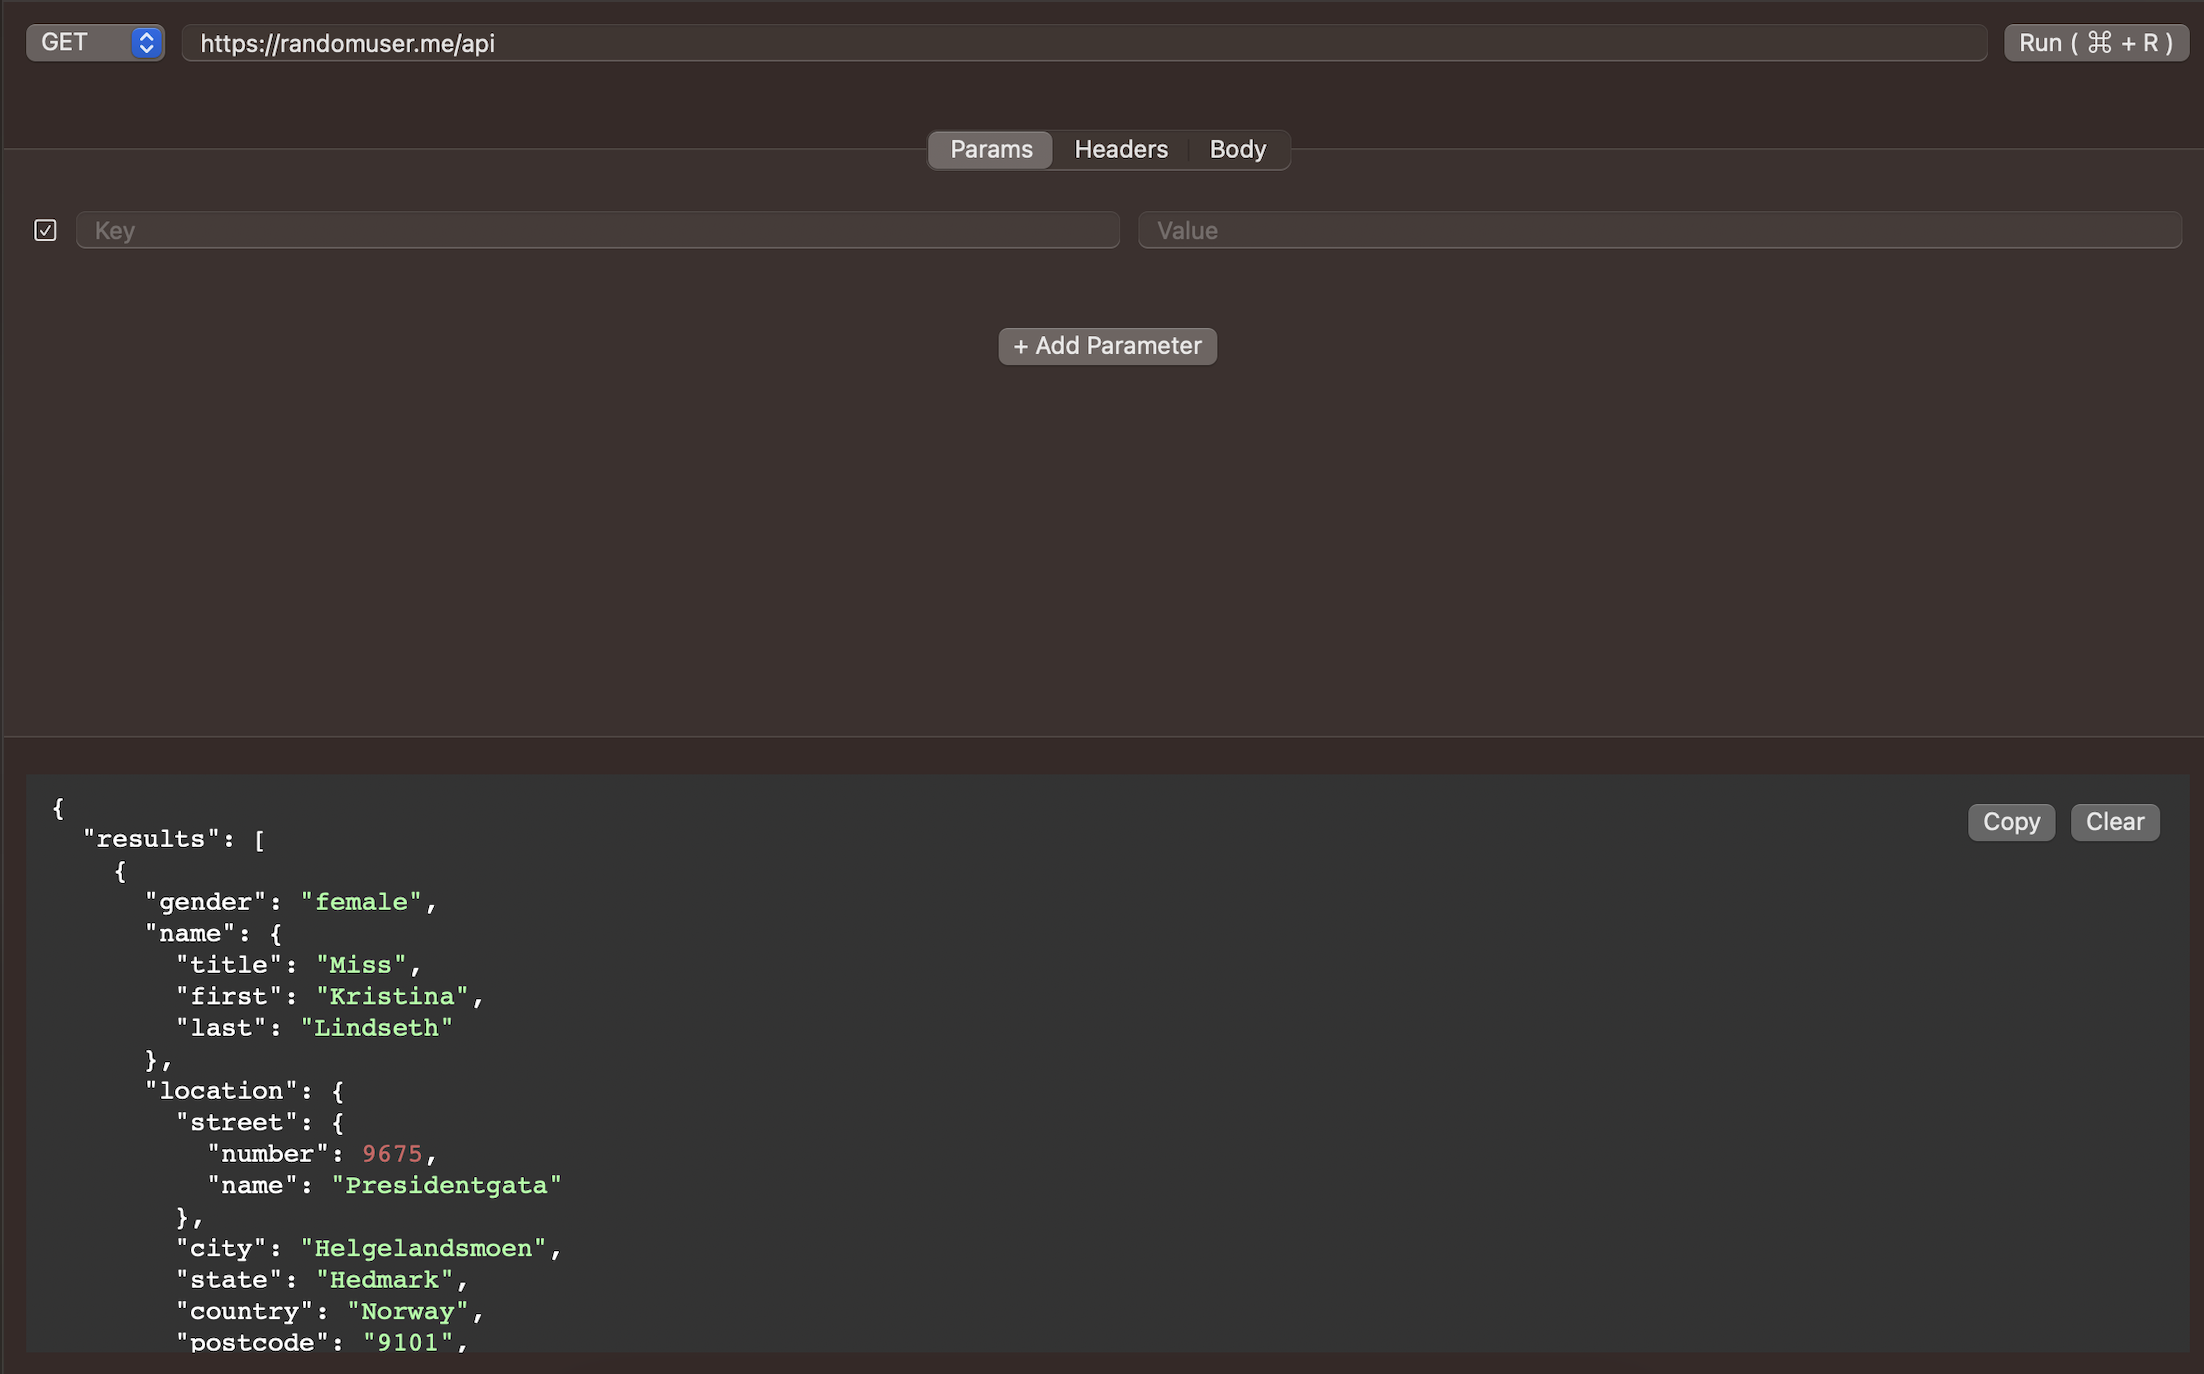Click the "Presidentgata" street name value
Viewport: 2204px width, 1374px height.
446,1186
